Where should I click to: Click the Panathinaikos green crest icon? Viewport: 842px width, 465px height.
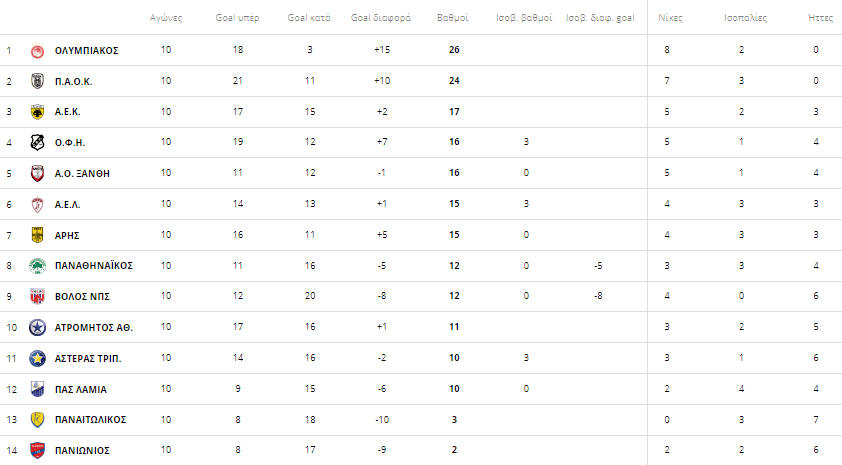[37, 266]
